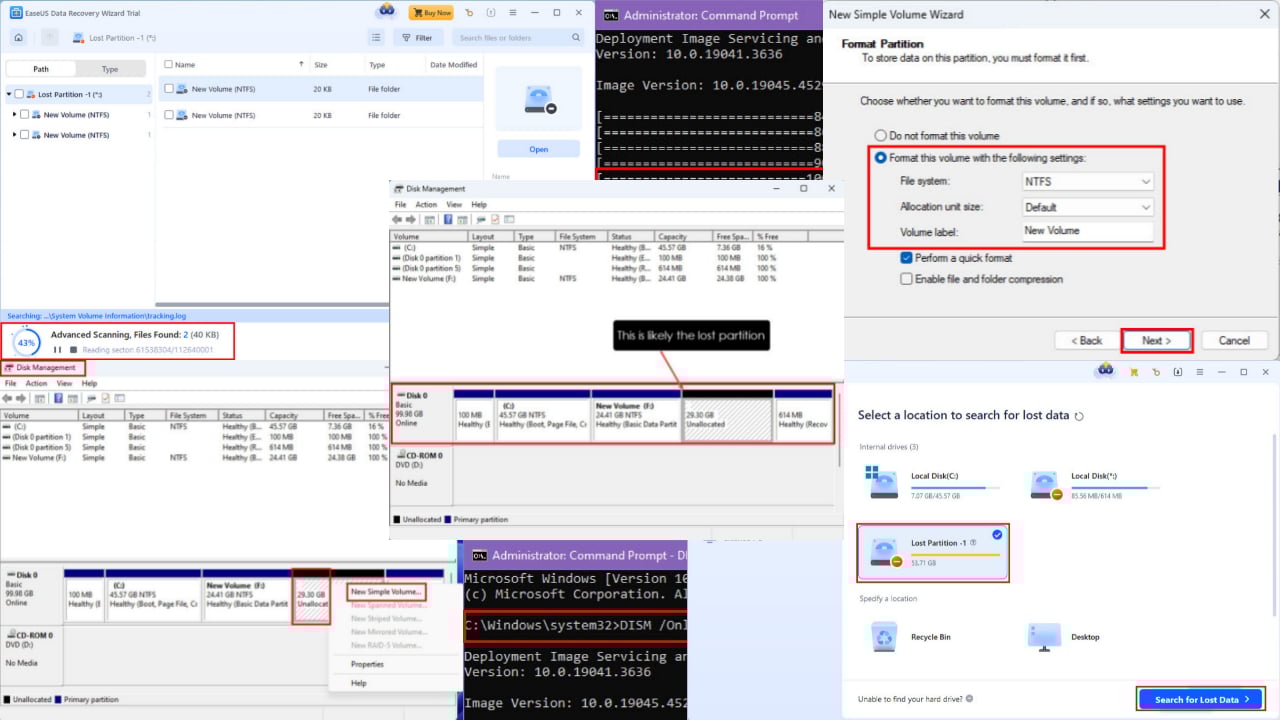Click the home icon in EaseUS breadcrumb bar

tap(18, 37)
